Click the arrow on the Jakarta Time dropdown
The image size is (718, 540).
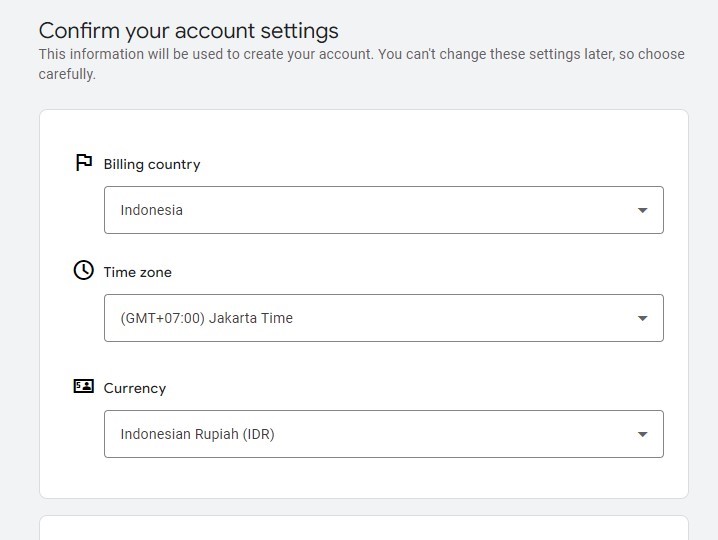pos(642,318)
